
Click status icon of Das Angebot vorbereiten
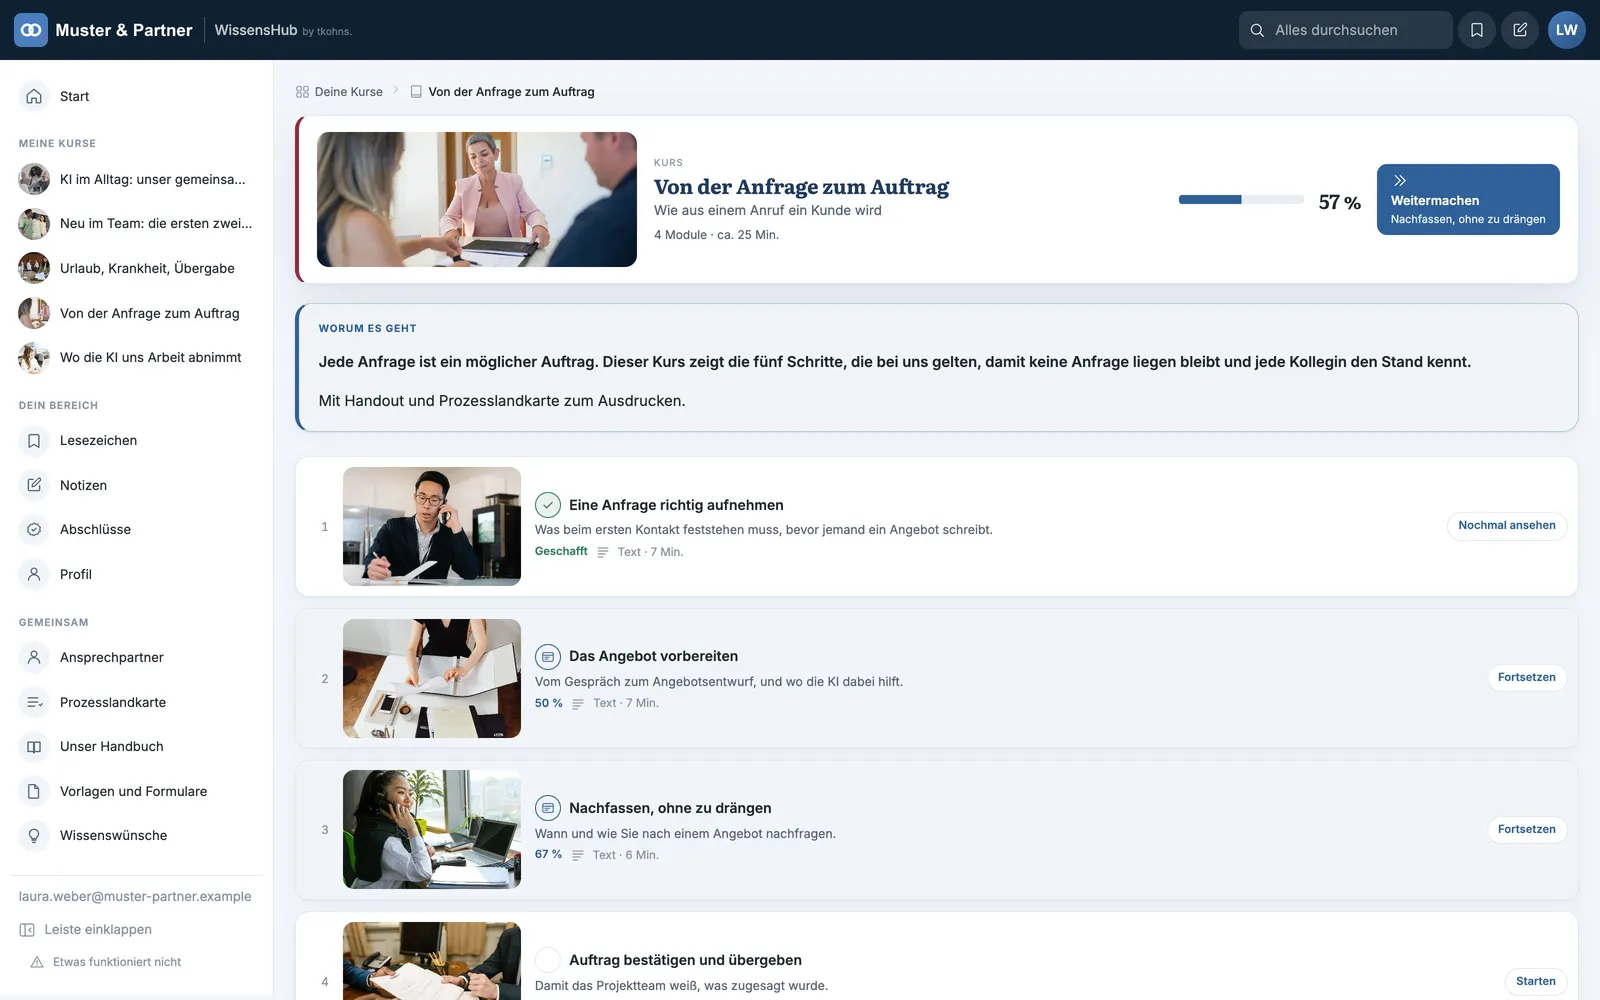(x=548, y=657)
